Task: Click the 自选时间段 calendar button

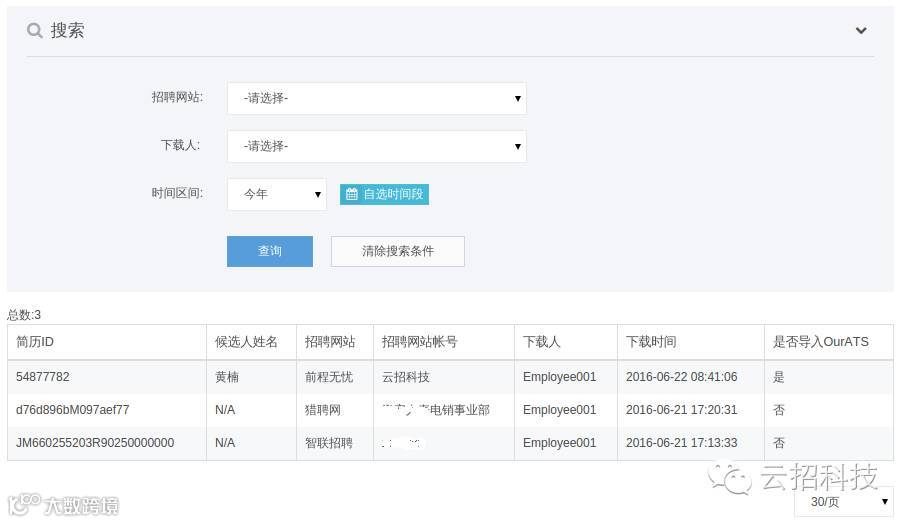Action: (x=384, y=194)
